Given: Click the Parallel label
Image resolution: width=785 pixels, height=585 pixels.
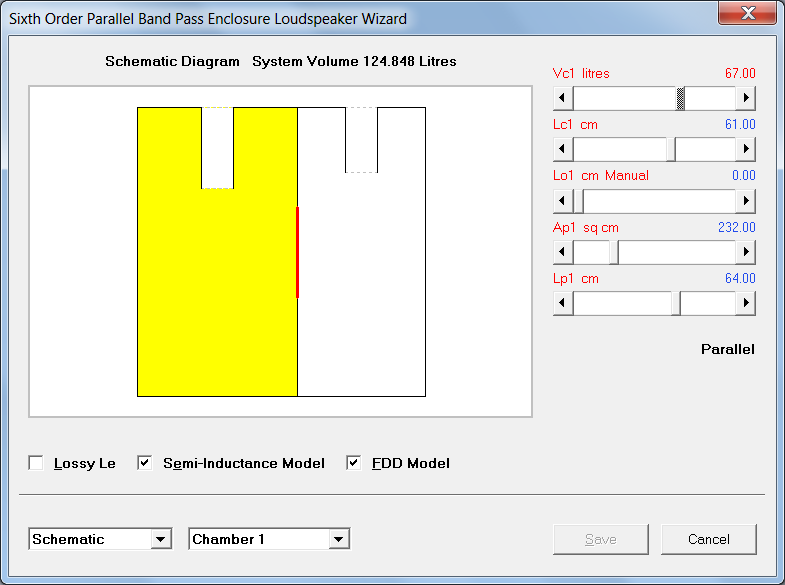Looking at the screenshot, I should [727, 349].
